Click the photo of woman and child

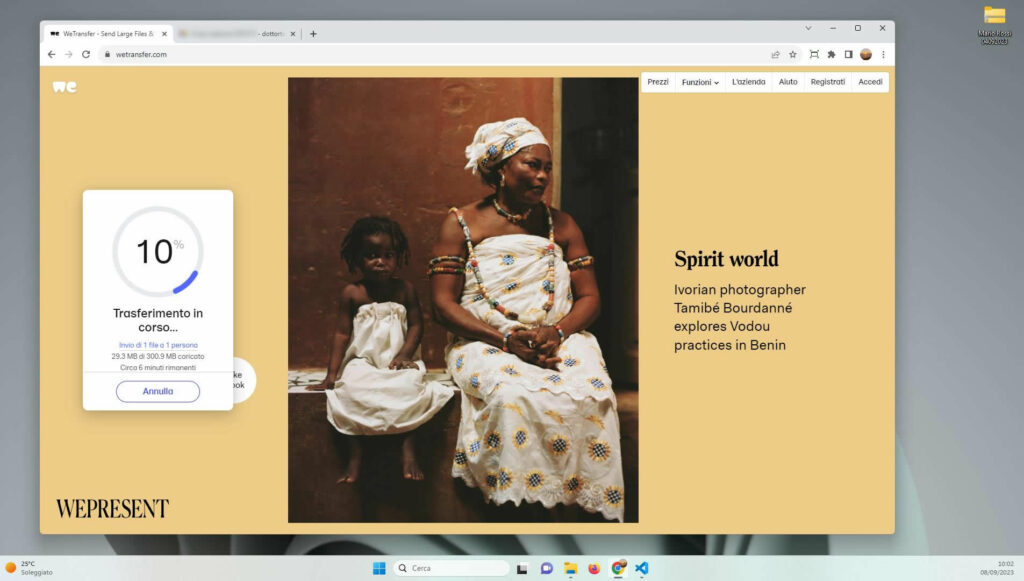463,300
